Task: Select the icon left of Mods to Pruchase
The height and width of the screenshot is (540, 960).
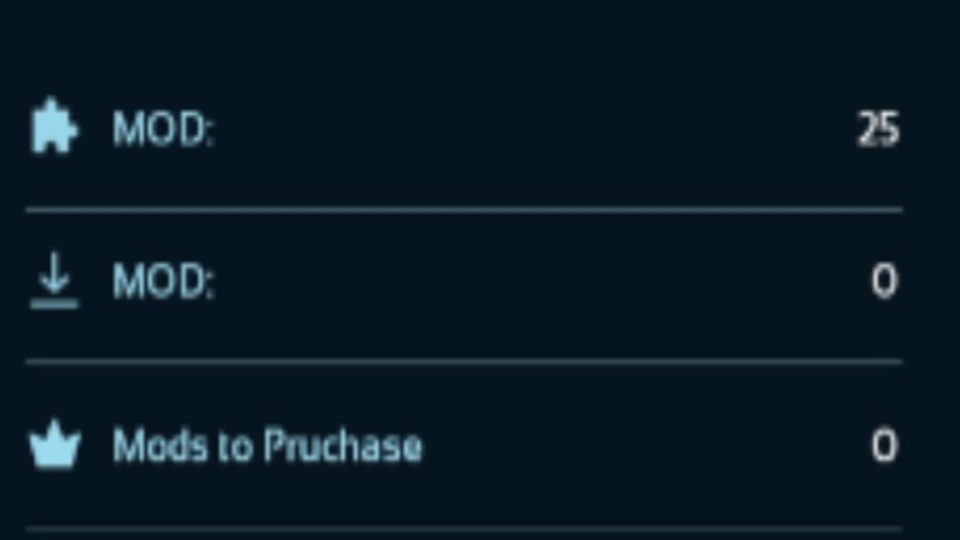Action: pos(54,446)
